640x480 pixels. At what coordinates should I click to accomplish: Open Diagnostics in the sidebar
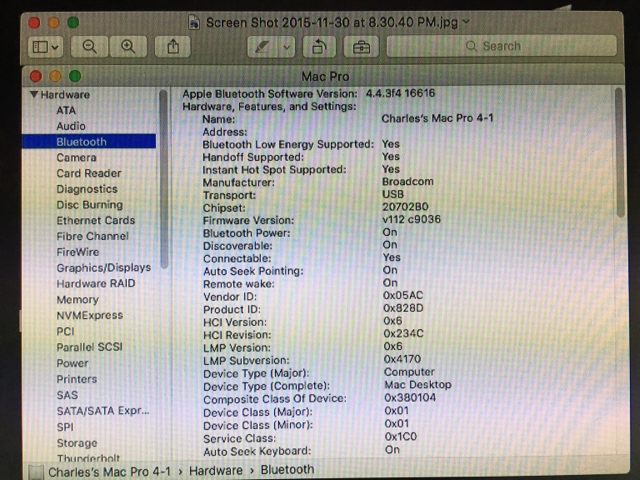[87, 189]
